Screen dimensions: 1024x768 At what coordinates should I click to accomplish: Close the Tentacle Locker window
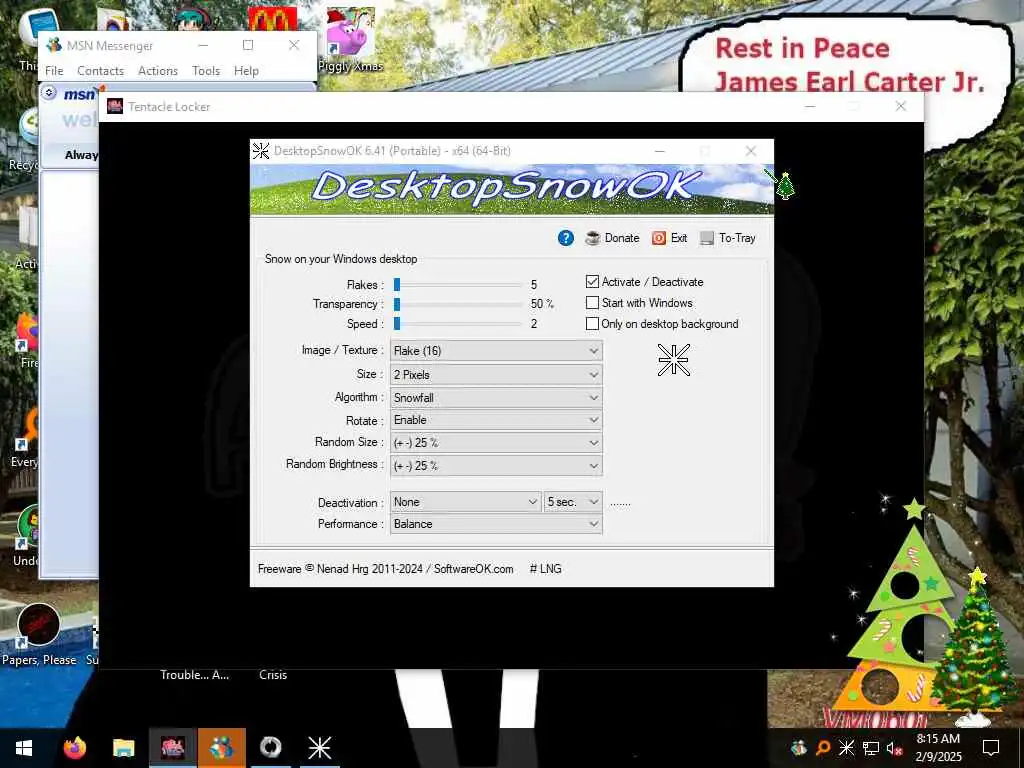click(x=901, y=106)
